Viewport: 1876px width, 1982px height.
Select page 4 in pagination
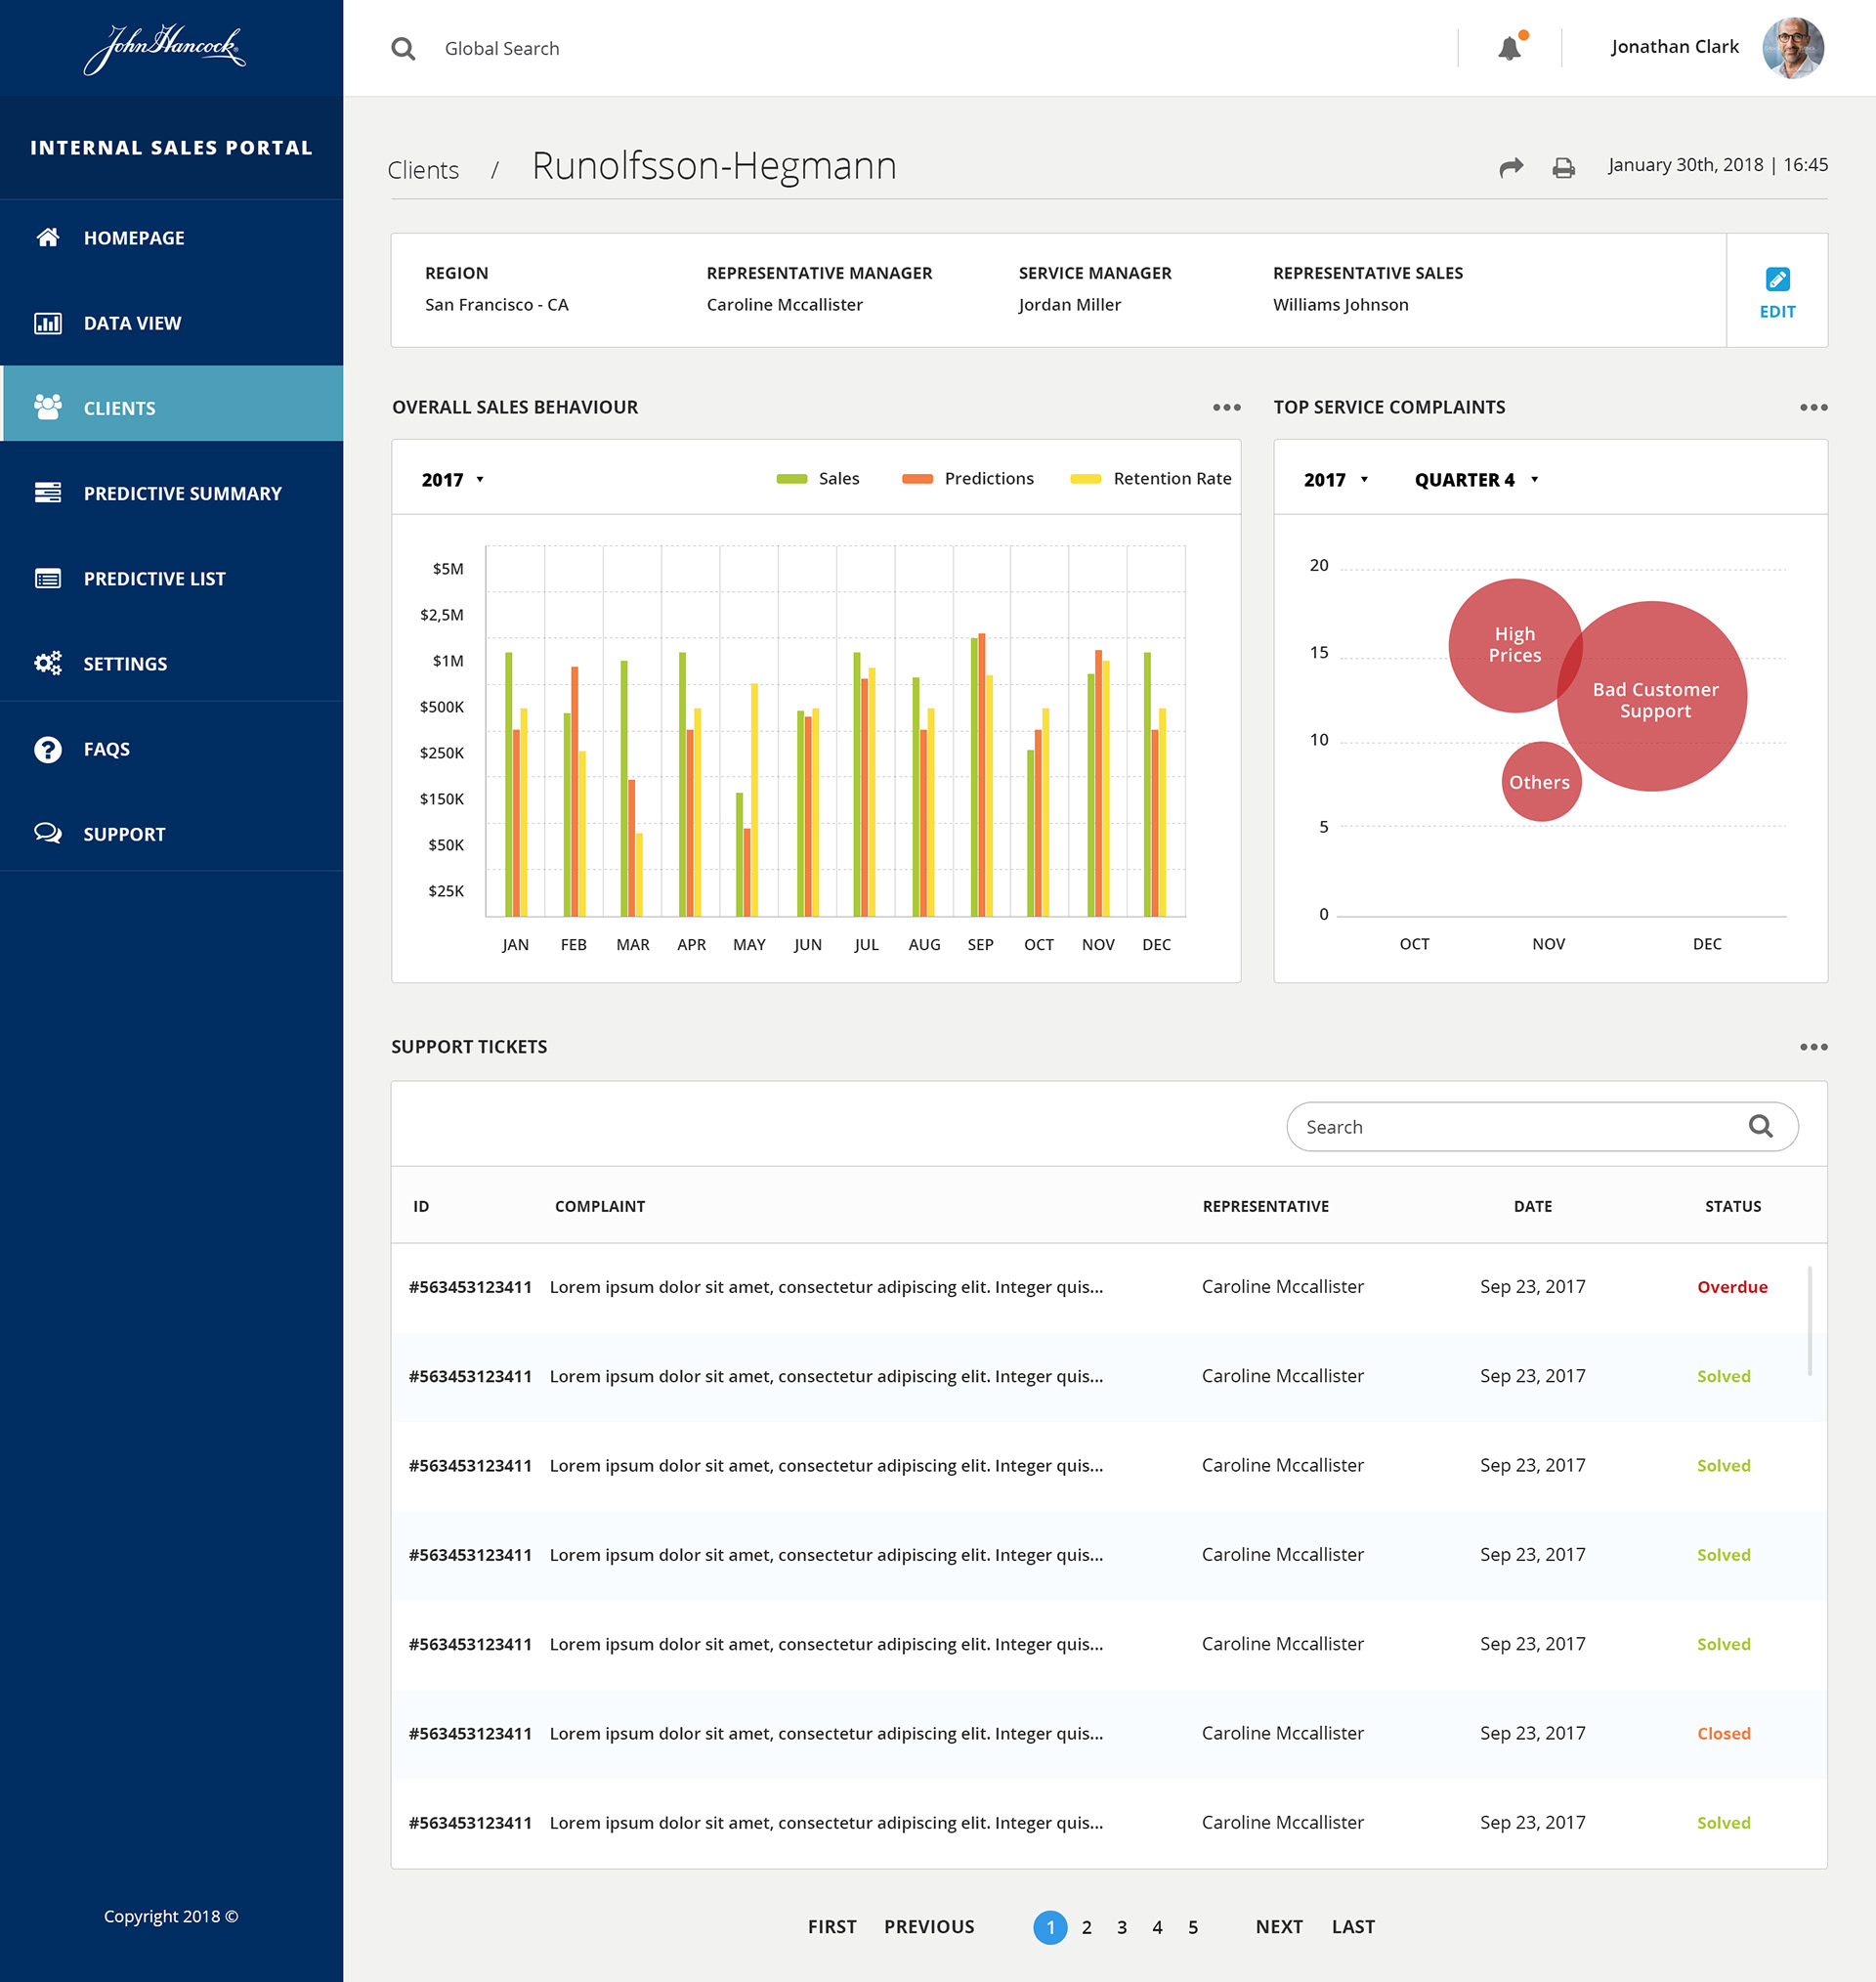click(x=1157, y=1928)
